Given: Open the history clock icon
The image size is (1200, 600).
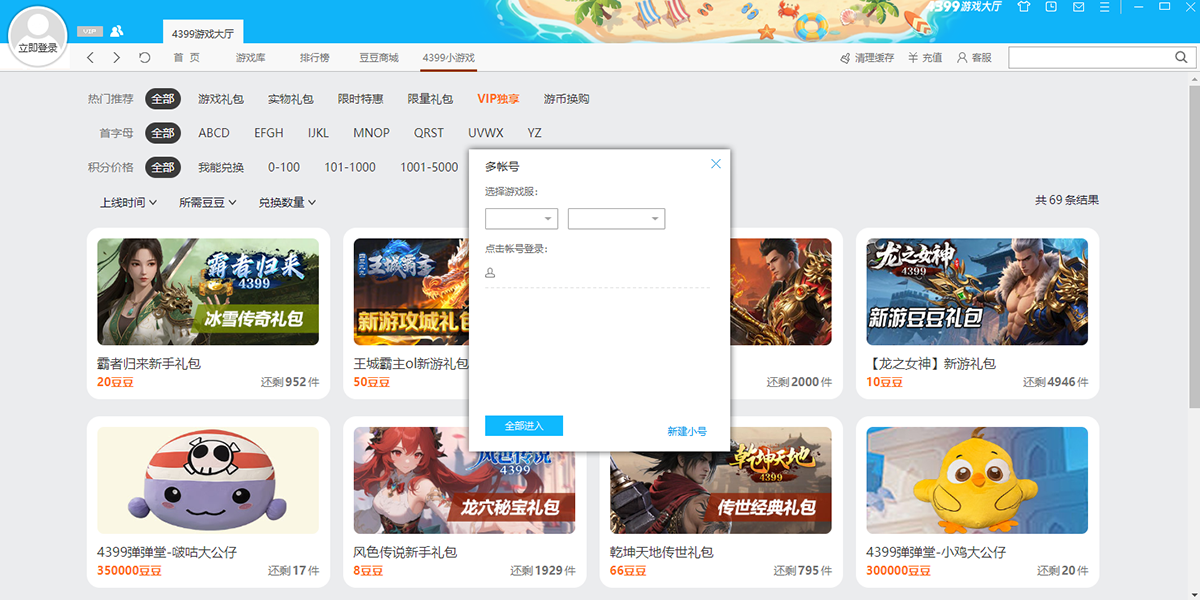Looking at the screenshot, I should (x=1051, y=7).
